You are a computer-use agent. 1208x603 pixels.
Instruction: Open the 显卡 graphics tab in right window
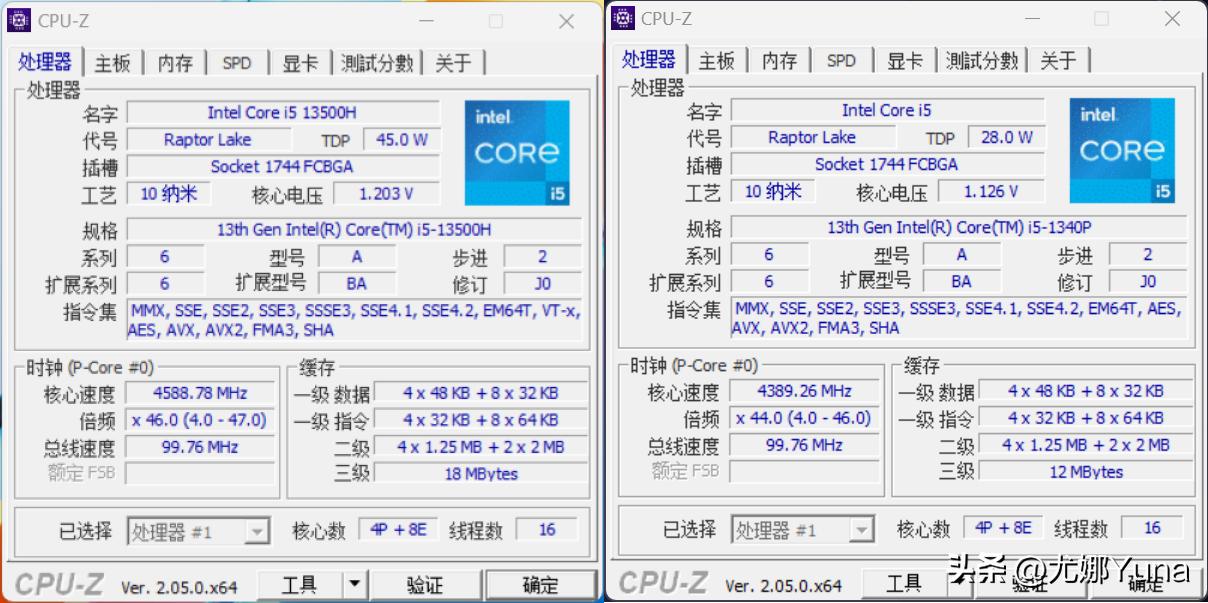click(903, 60)
